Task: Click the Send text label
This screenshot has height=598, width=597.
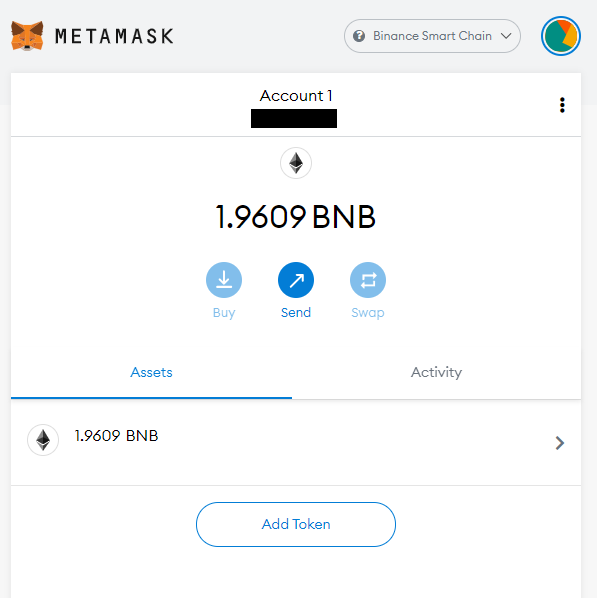Action: click(296, 312)
